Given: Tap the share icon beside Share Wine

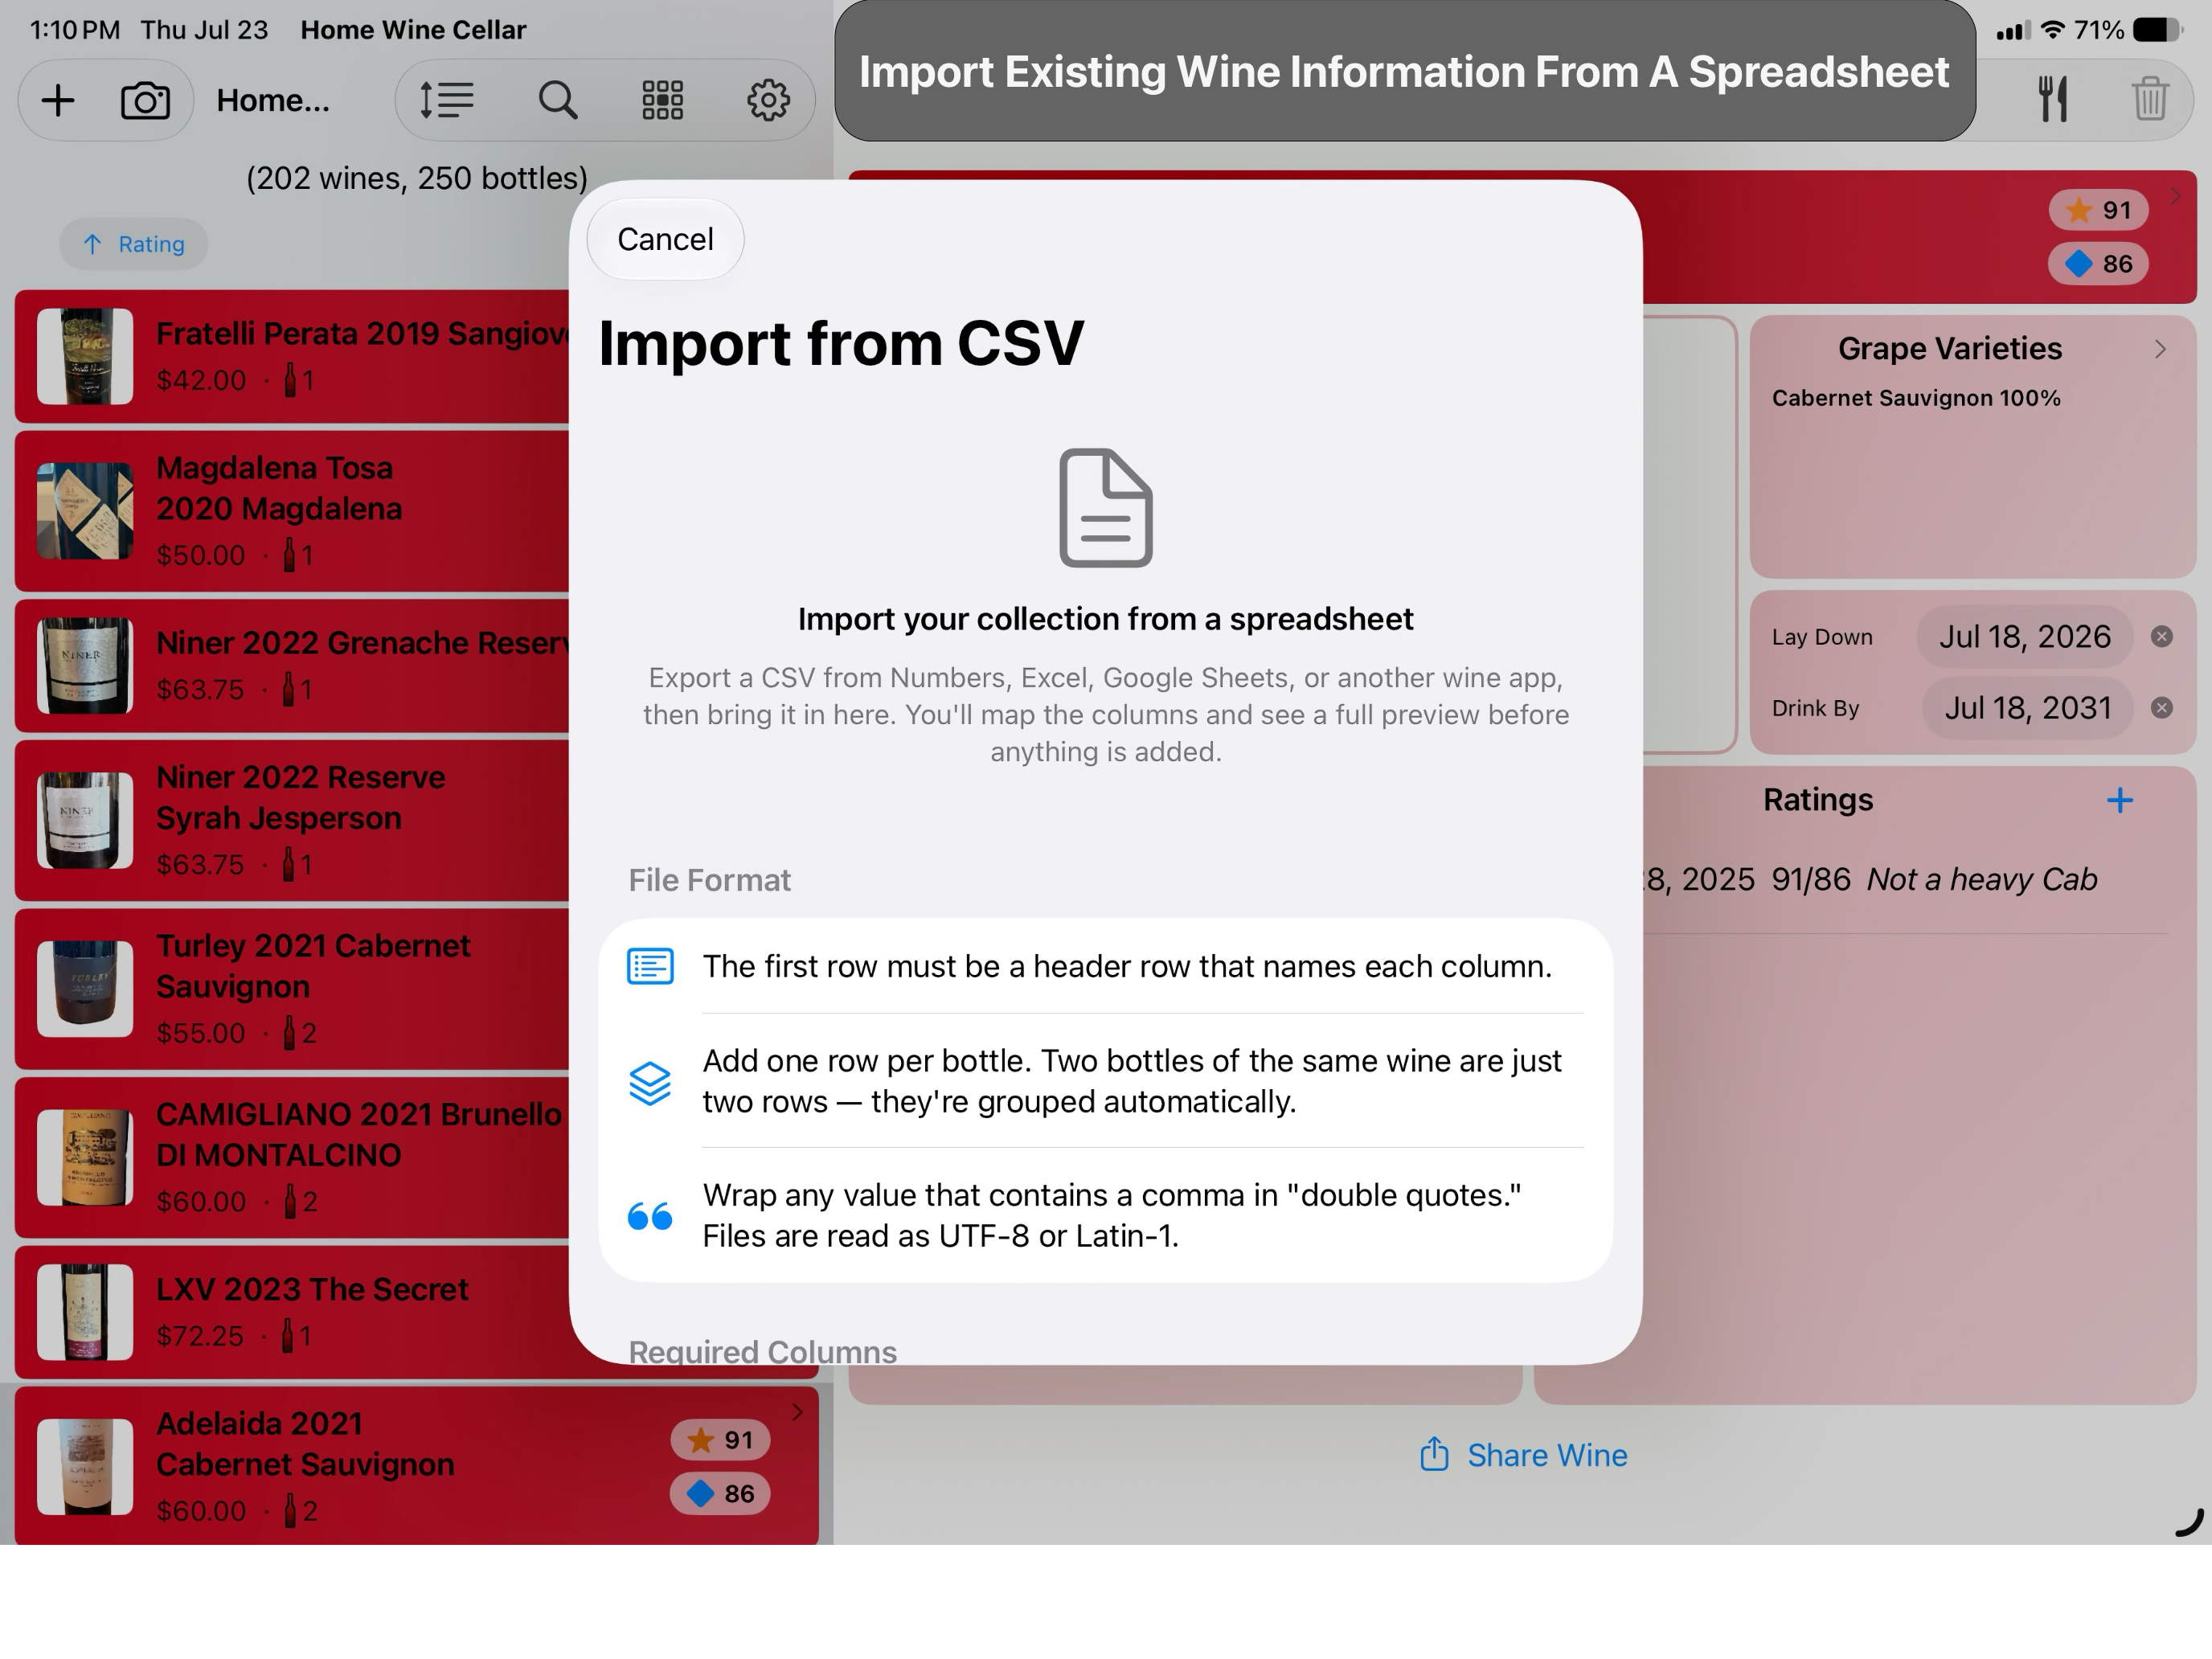Looking at the screenshot, I should [x=1434, y=1454].
